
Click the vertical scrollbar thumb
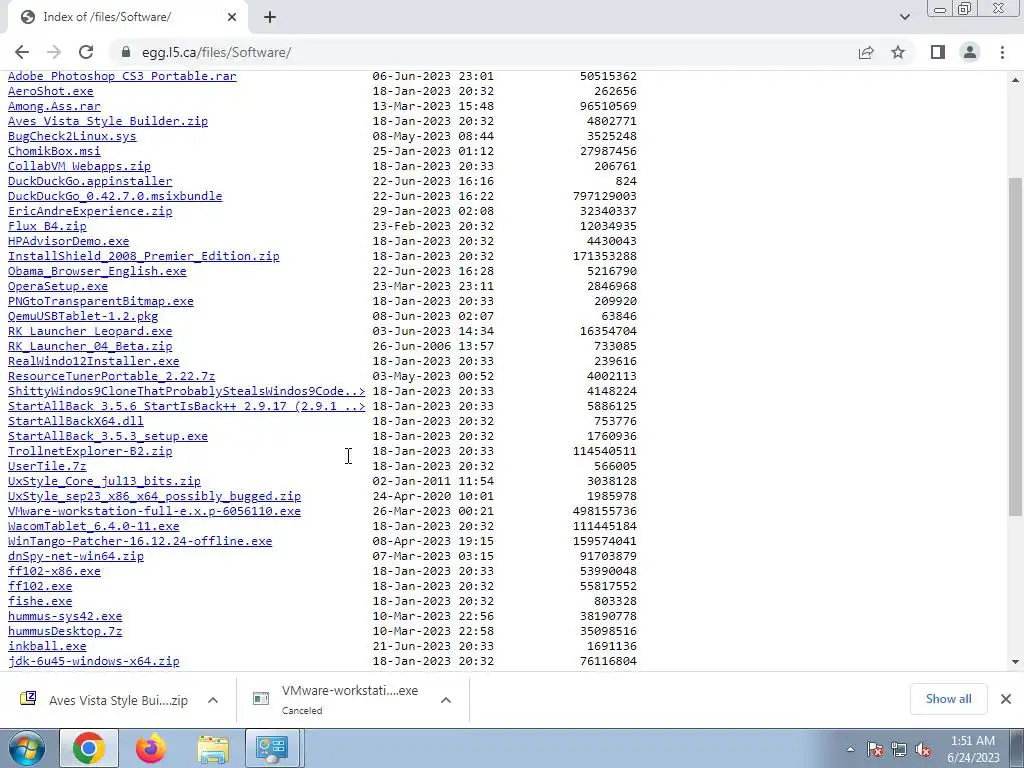1016,346
